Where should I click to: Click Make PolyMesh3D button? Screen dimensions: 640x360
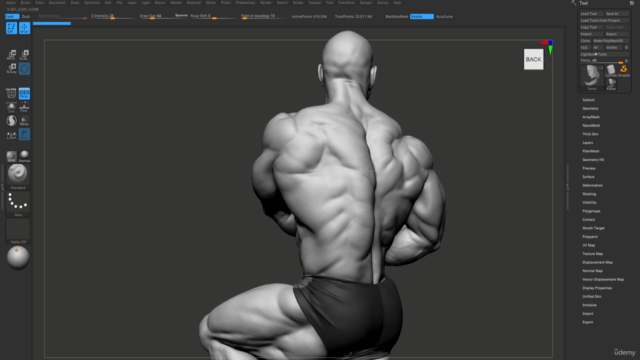(611, 41)
